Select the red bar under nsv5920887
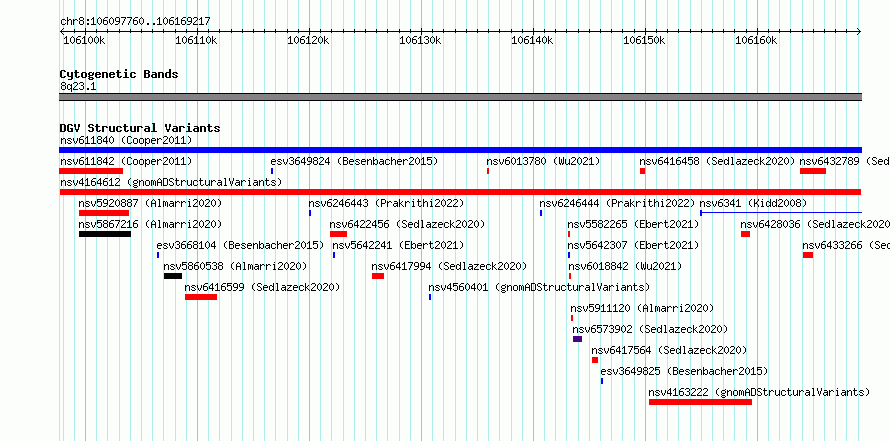This screenshot has height=441, width=890. pyautogui.click(x=104, y=213)
